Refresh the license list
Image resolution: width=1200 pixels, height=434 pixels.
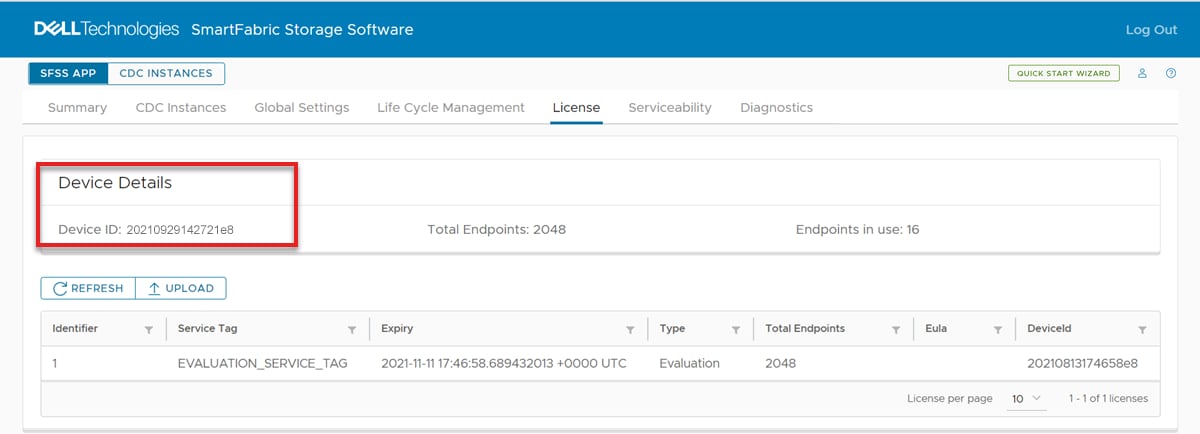point(88,288)
